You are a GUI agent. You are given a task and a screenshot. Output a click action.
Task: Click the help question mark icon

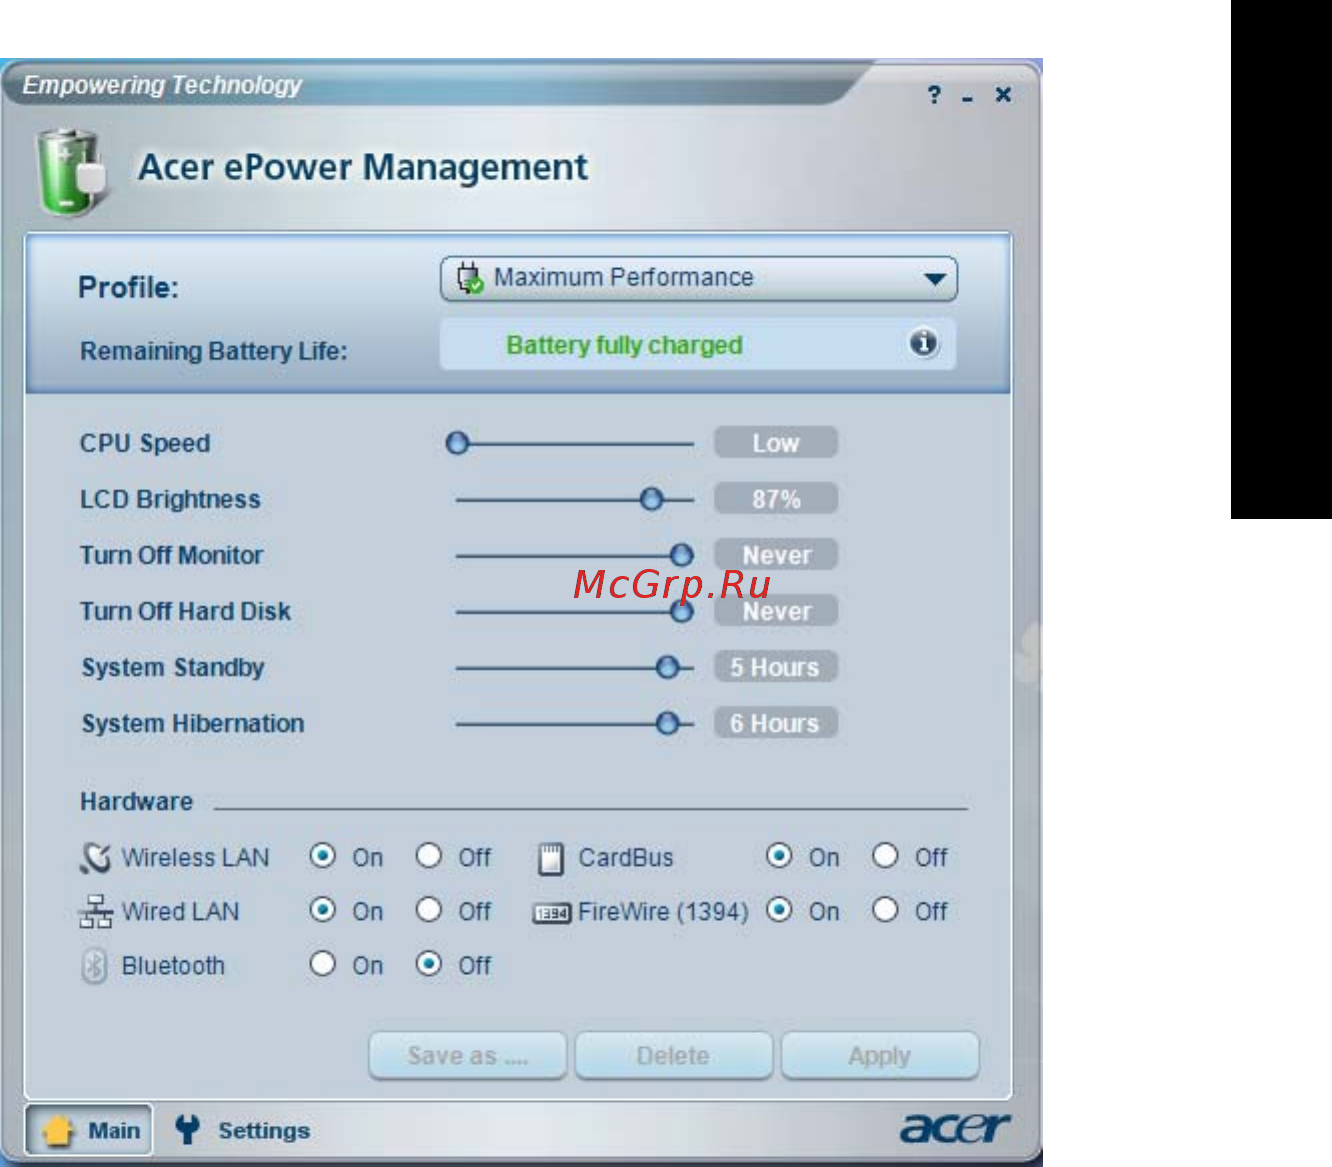[x=934, y=95]
